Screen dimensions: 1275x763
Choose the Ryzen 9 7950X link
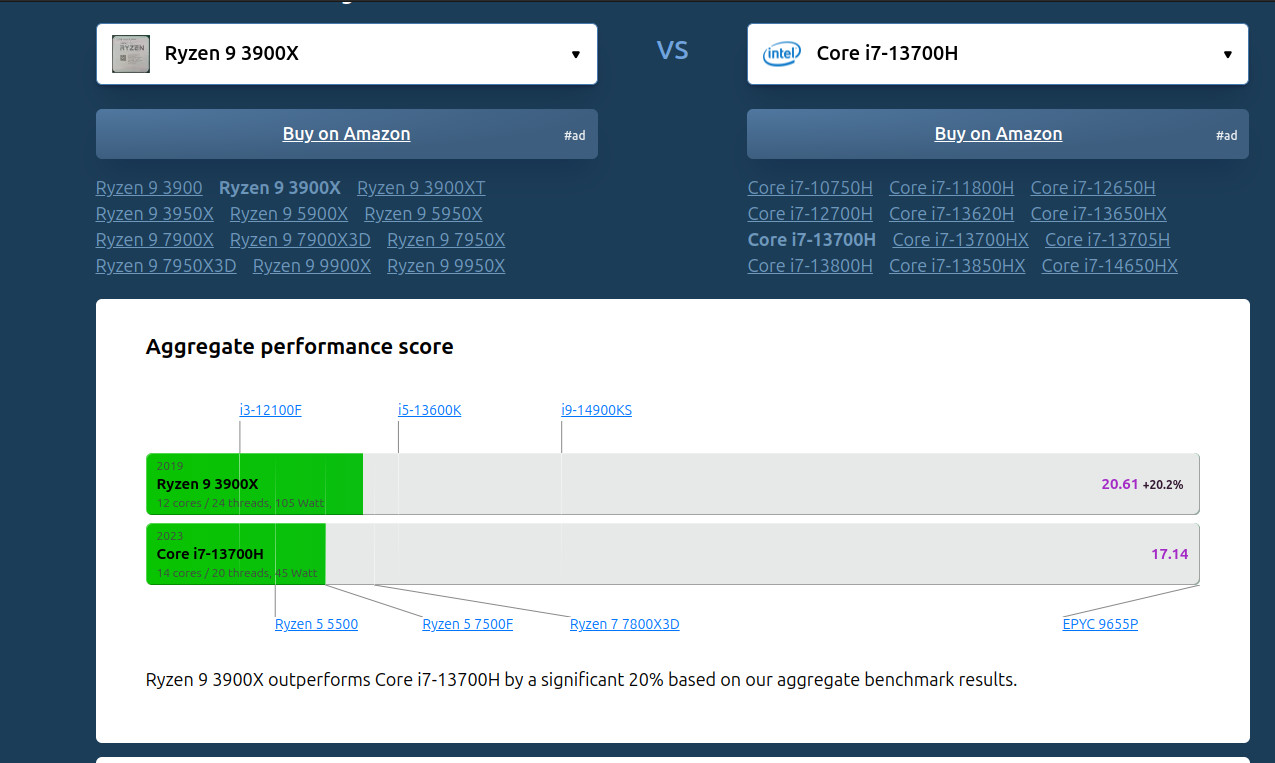click(x=446, y=240)
